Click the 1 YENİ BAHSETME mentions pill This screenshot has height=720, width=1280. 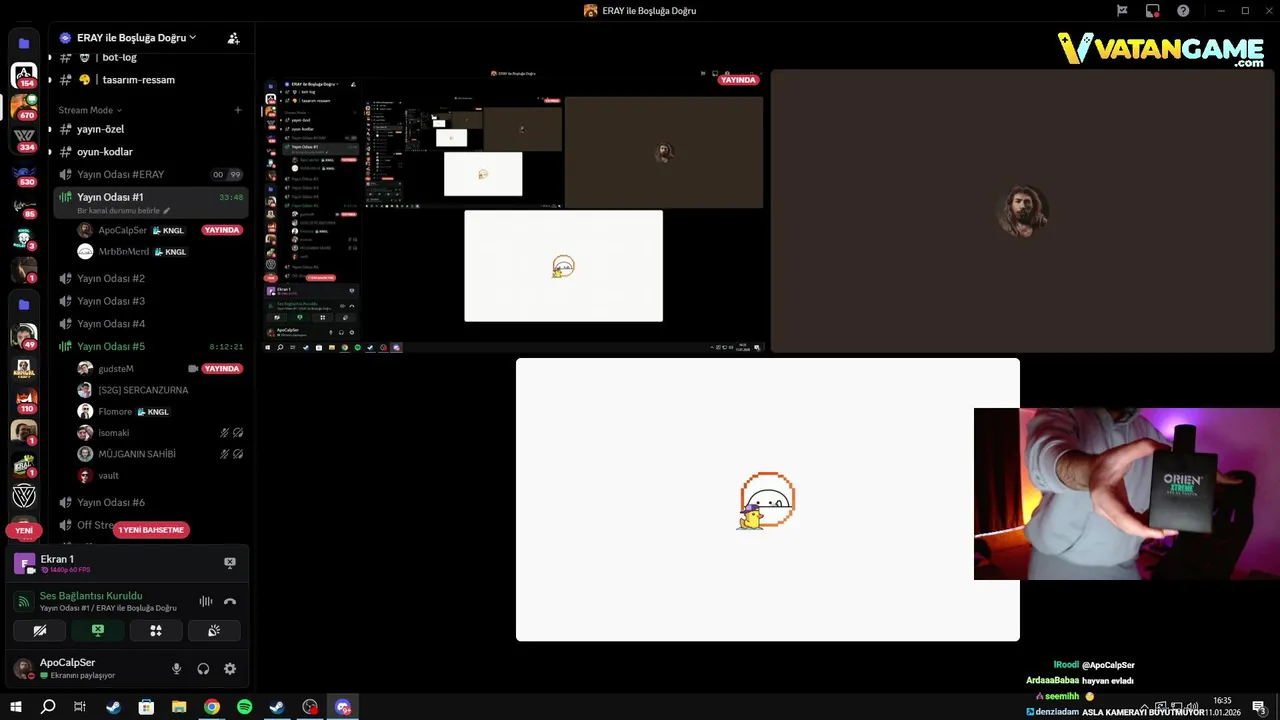pos(151,530)
